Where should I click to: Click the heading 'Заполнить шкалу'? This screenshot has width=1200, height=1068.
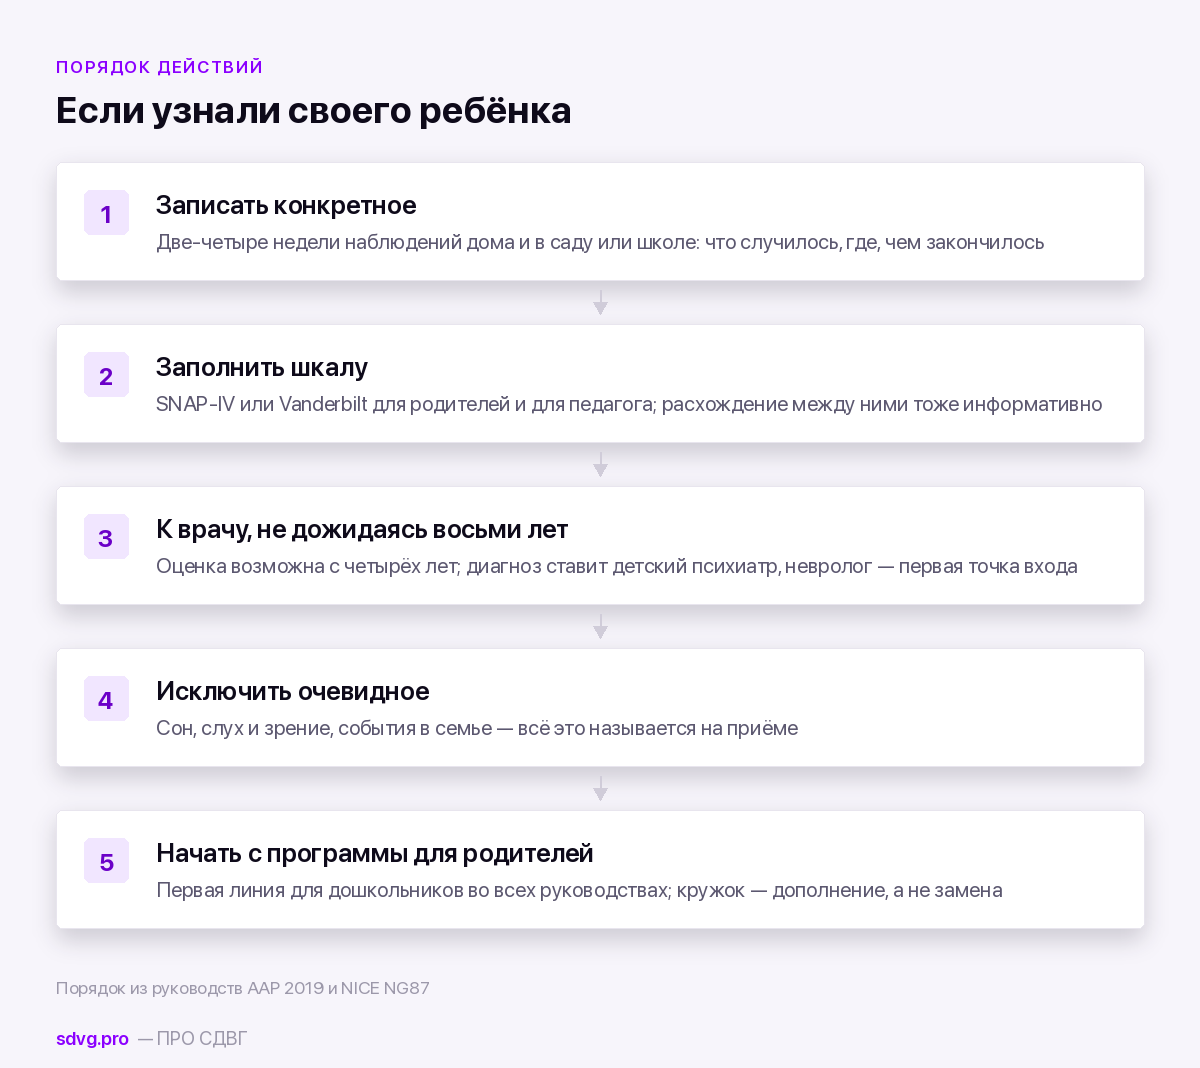click(x=262, y=367)
